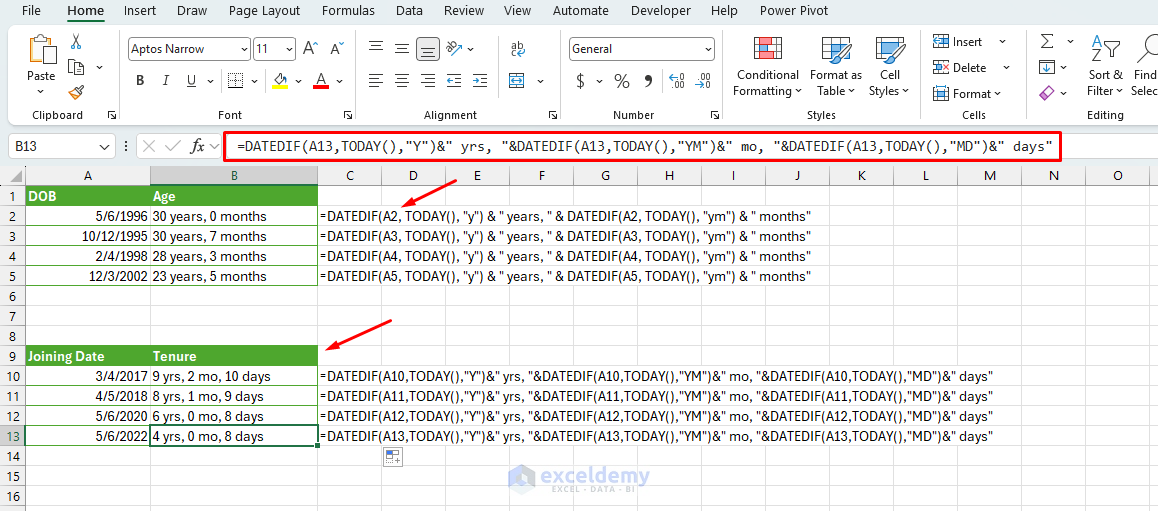
Task: Toggle Underline formatting
Action: pos(191,80)
